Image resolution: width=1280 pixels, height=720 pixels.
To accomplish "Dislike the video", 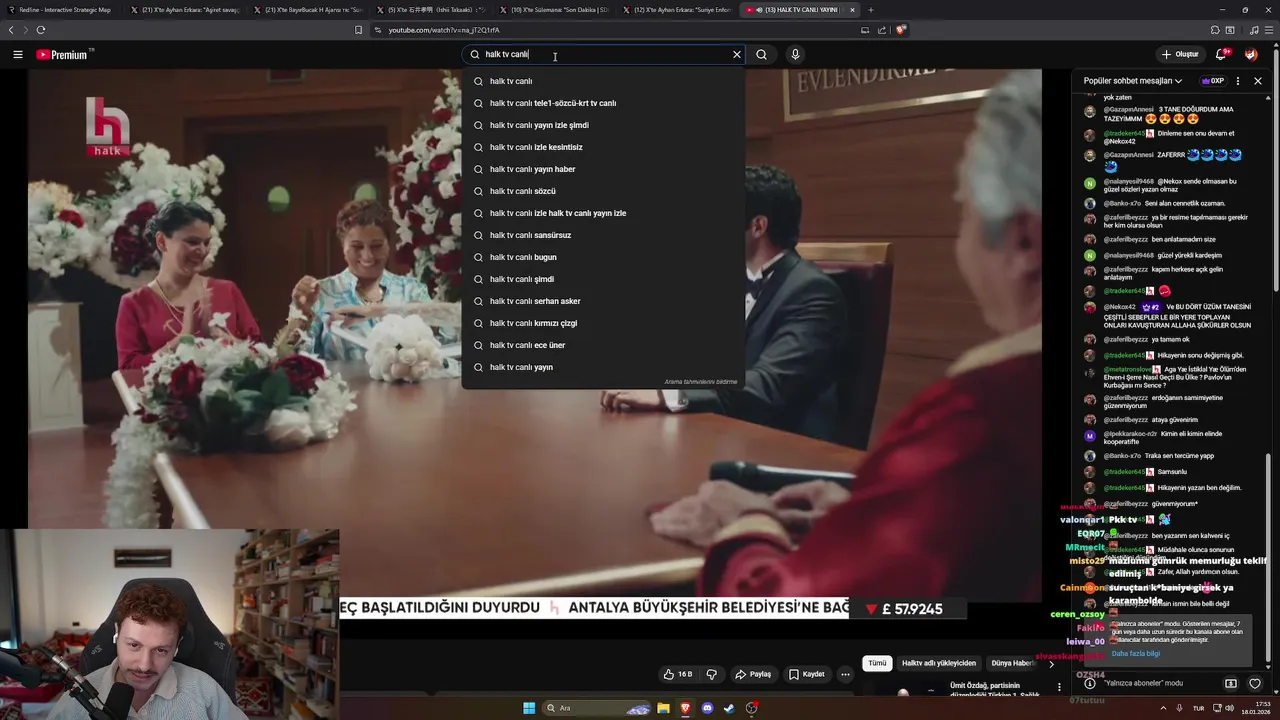I will tap(712, 674).
